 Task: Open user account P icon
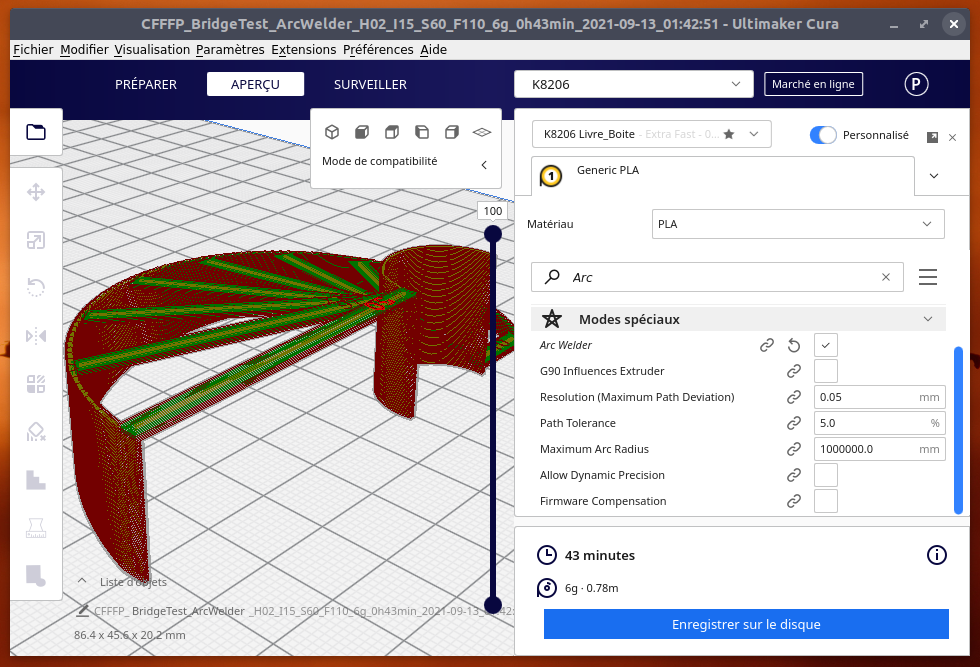tap(916, 84)
